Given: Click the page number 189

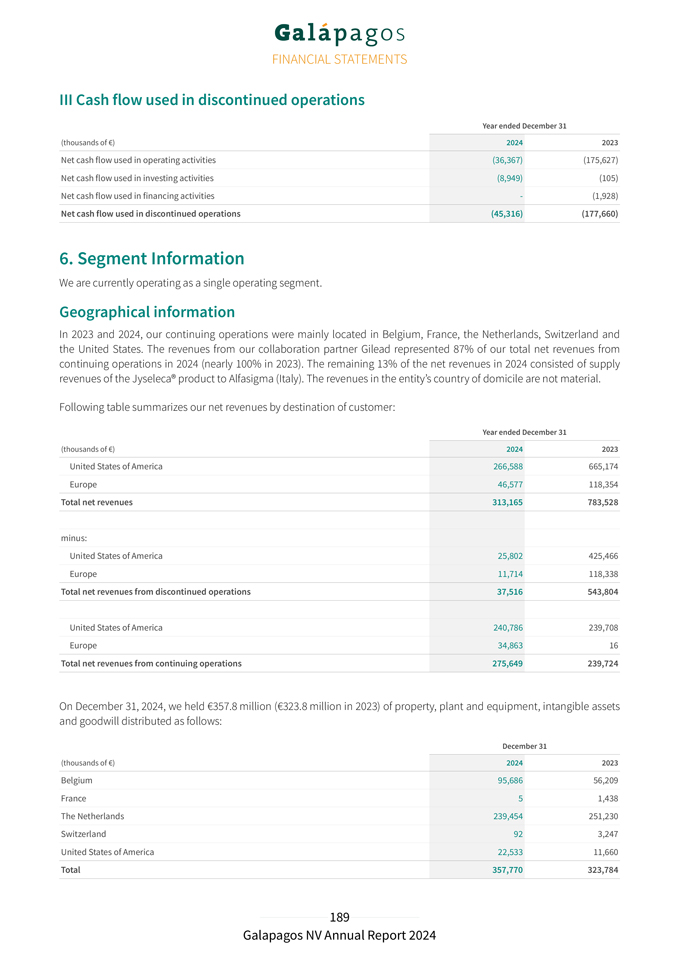Looking at the screenshot, I should (x=339, y=917).
